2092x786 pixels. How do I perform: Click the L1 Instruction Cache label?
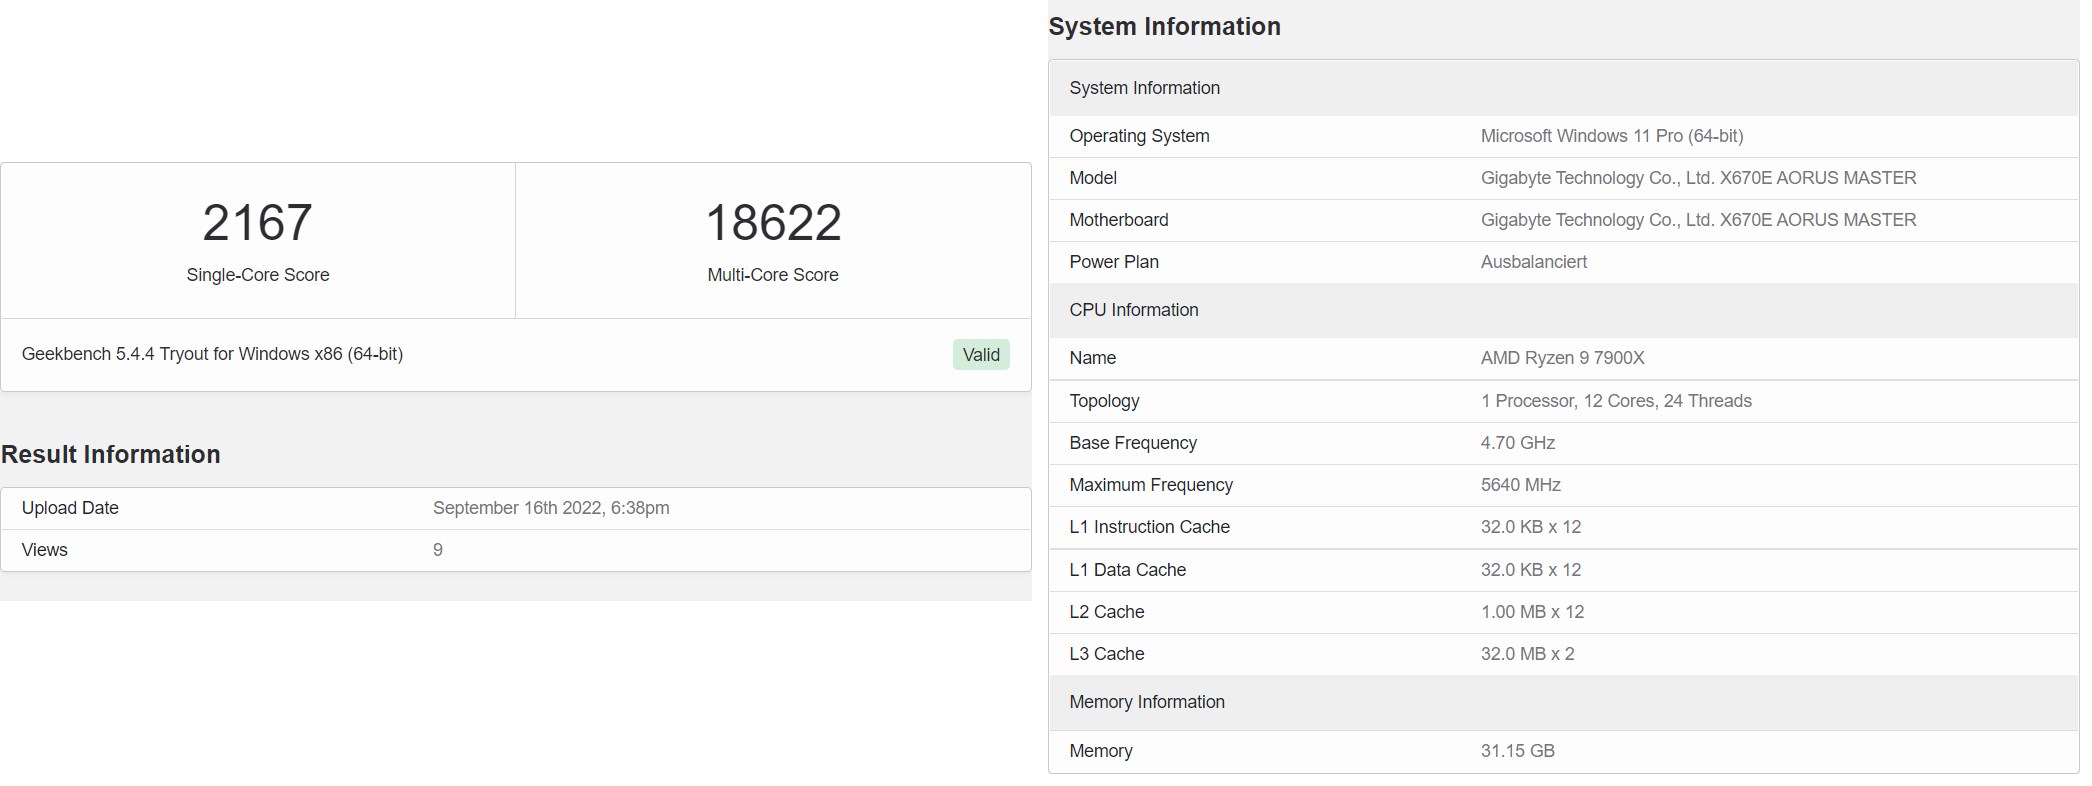1150,527
